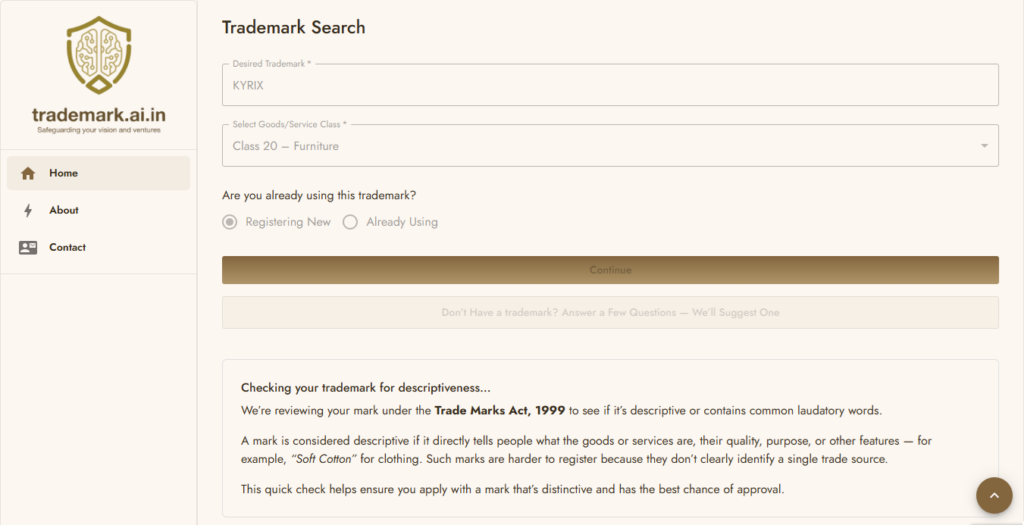Click the trademark.ai.in brand name text
Screen dimensions: 1024x525
coord(99,115)
